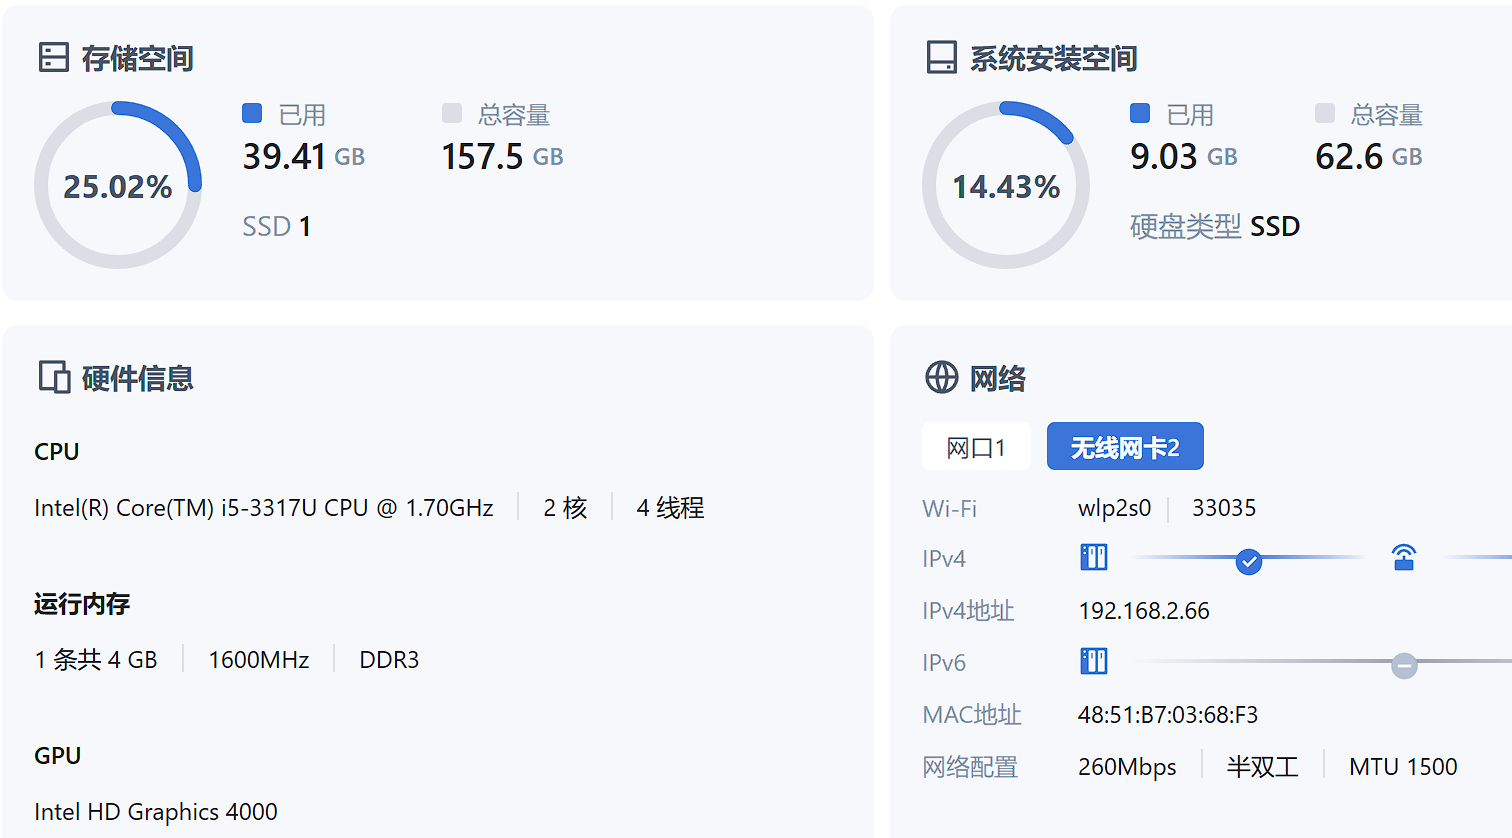Click the MAC地址 row label
The image size is (1512, 838).
coord(972,715)
